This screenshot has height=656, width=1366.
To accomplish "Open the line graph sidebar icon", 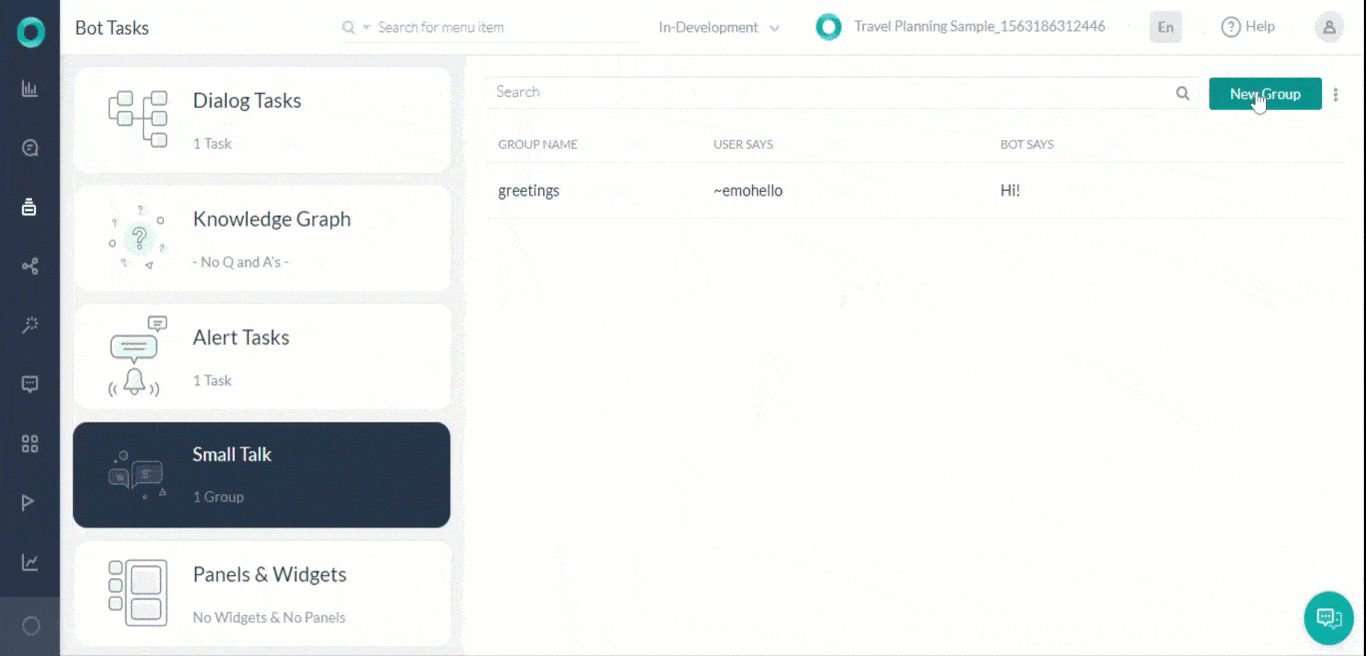I will point(30,562).
